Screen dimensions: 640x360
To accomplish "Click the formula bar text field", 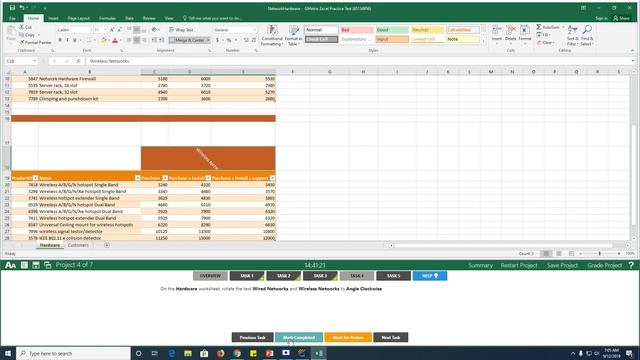I will [x=359, y=61].
